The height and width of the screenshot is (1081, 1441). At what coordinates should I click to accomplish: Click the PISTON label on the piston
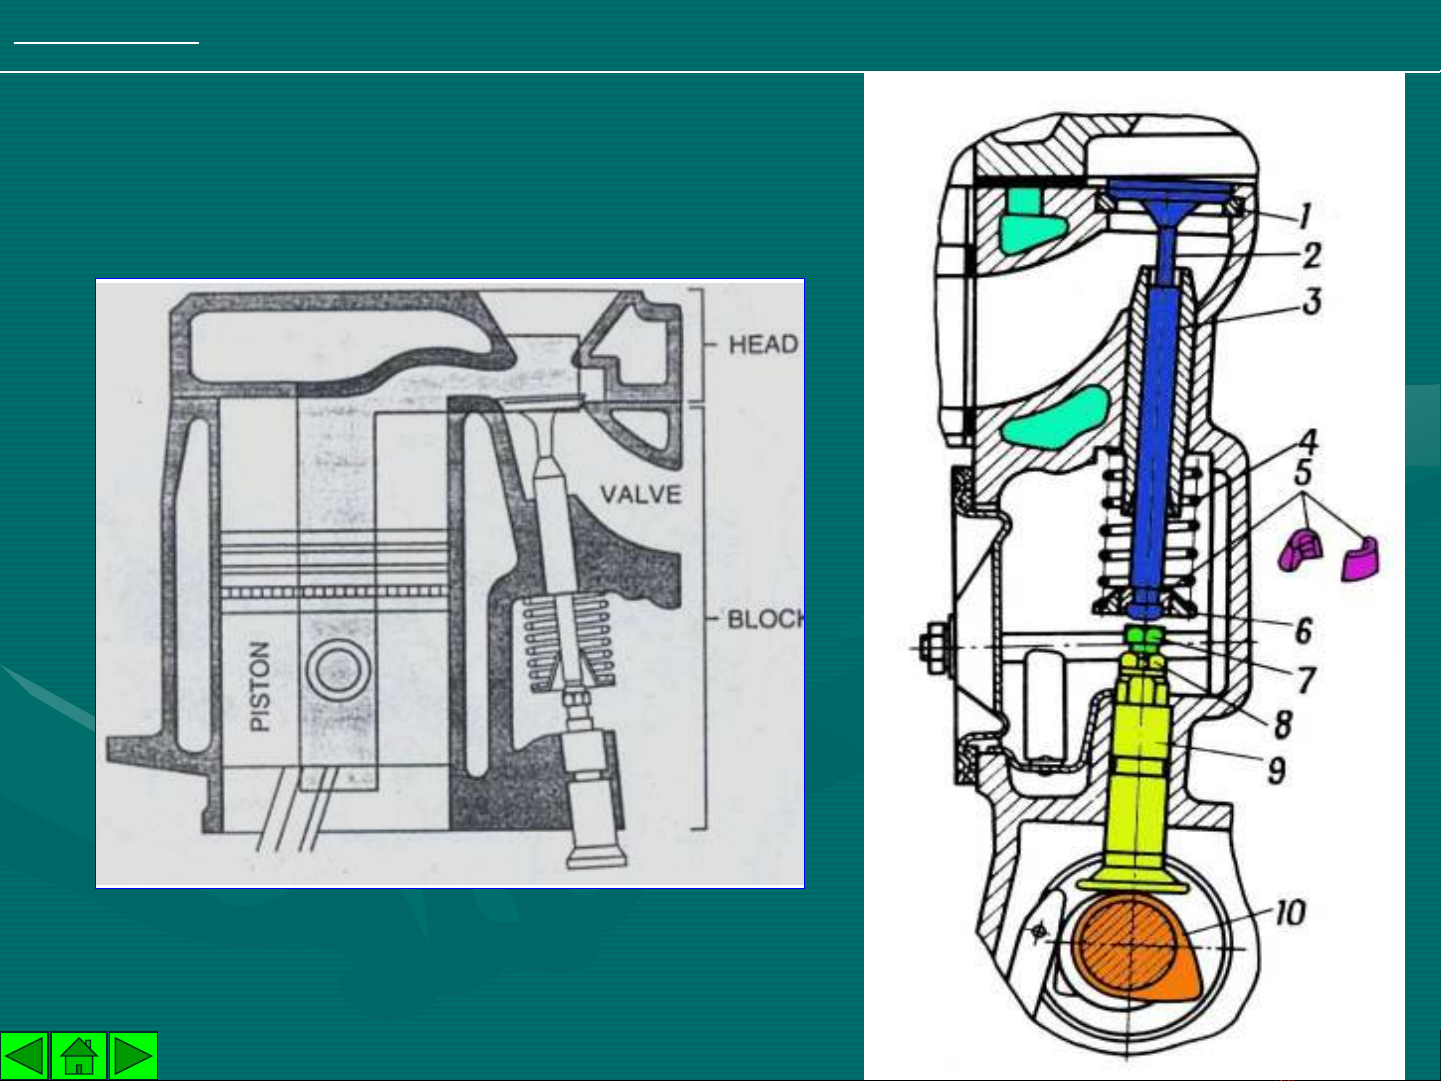(x=259, y=686)
